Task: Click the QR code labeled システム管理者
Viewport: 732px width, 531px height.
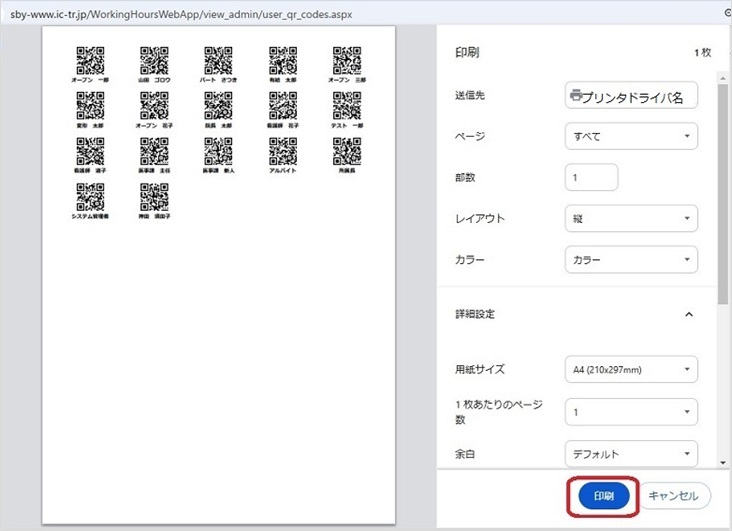Action: [90, 197]
